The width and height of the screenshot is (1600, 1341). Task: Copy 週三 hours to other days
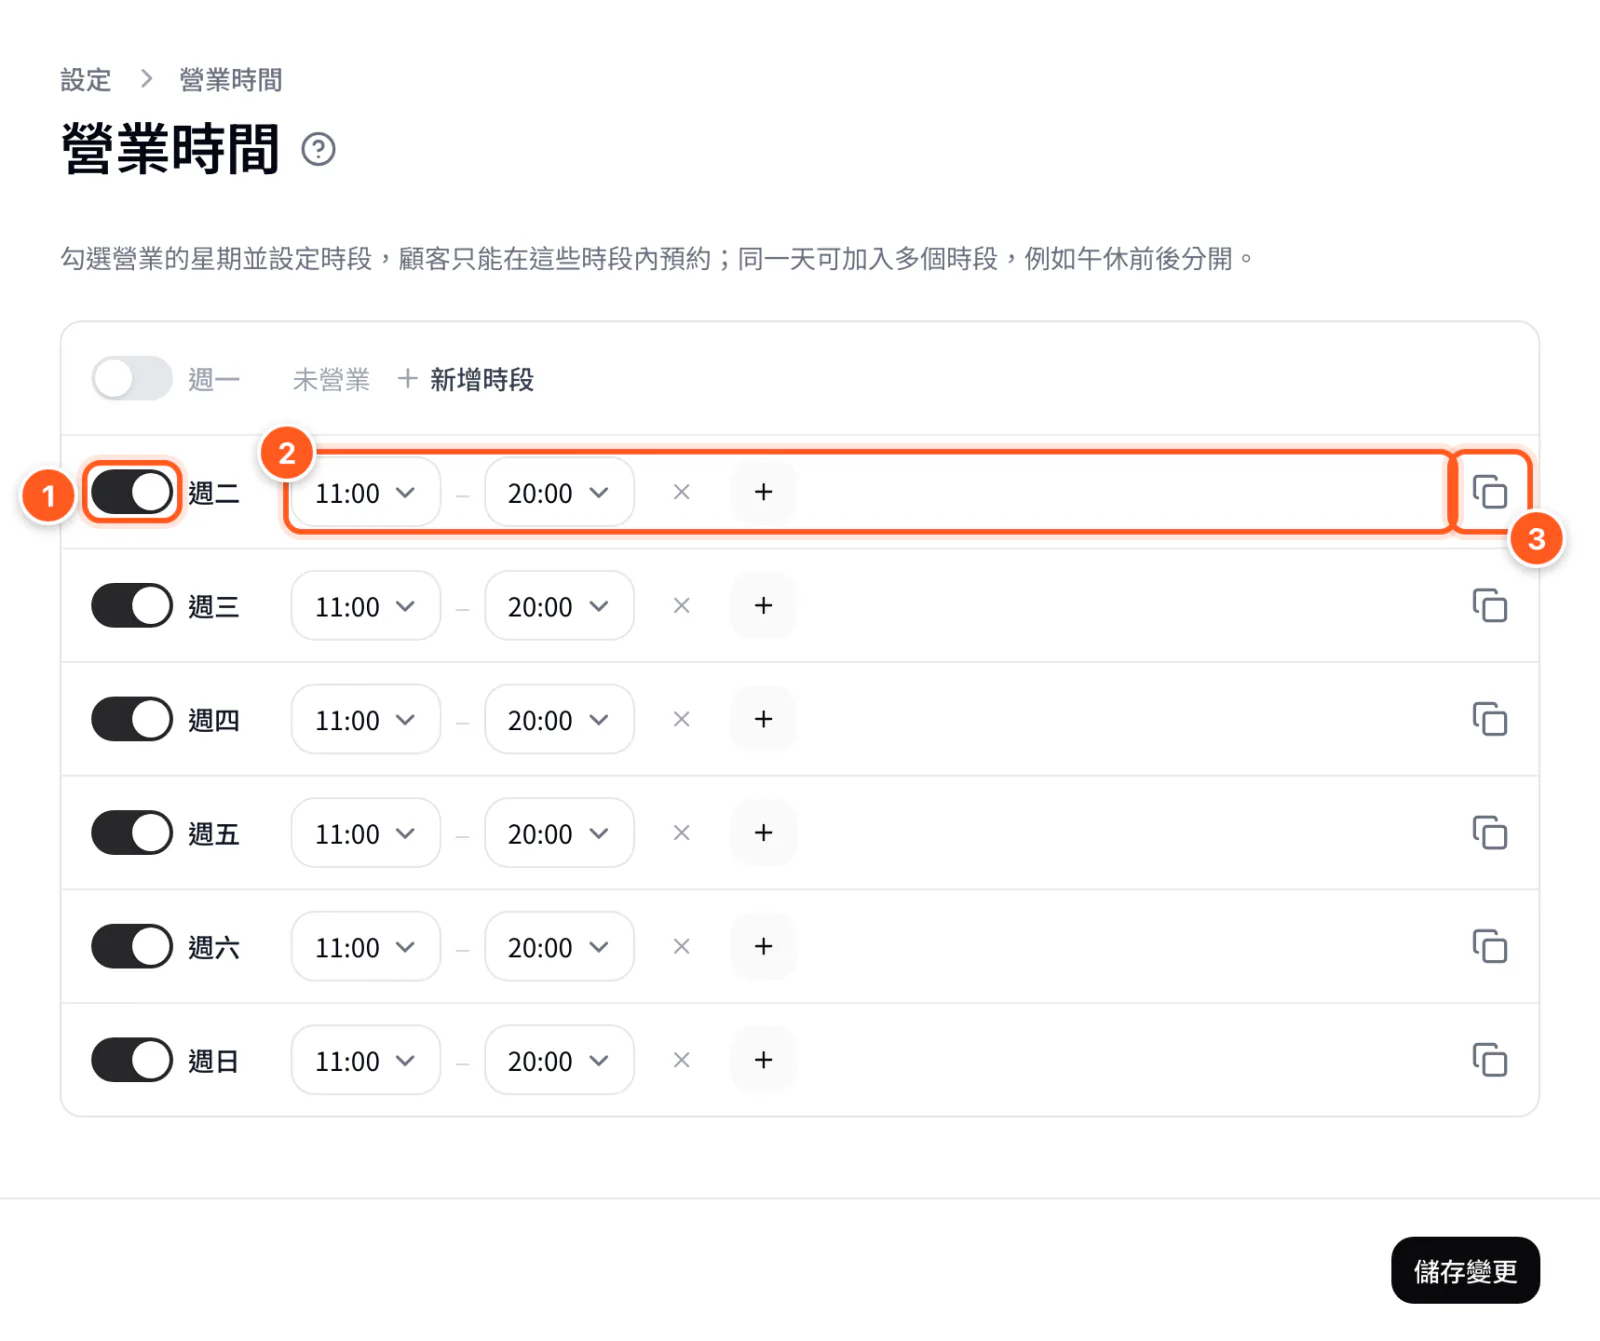point(1490,606)
